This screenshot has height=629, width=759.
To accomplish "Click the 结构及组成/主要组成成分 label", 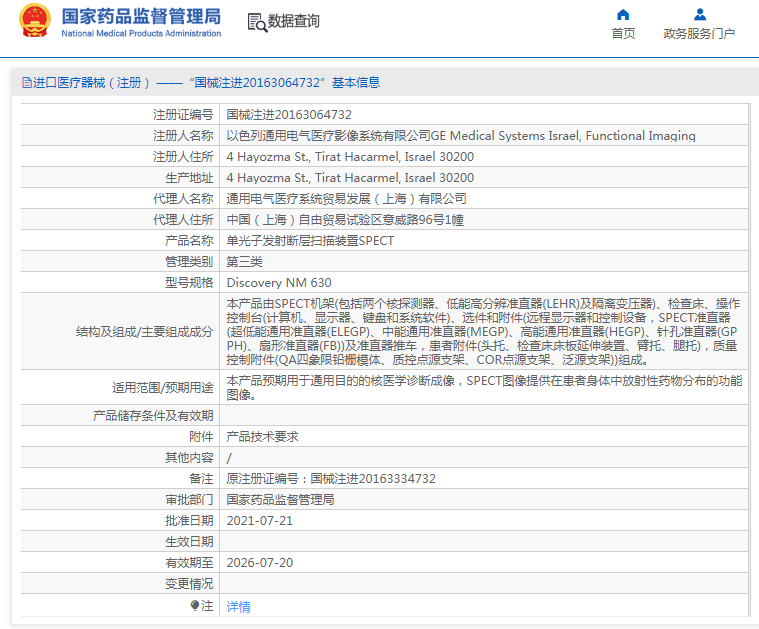I will [x=144, y=332].
